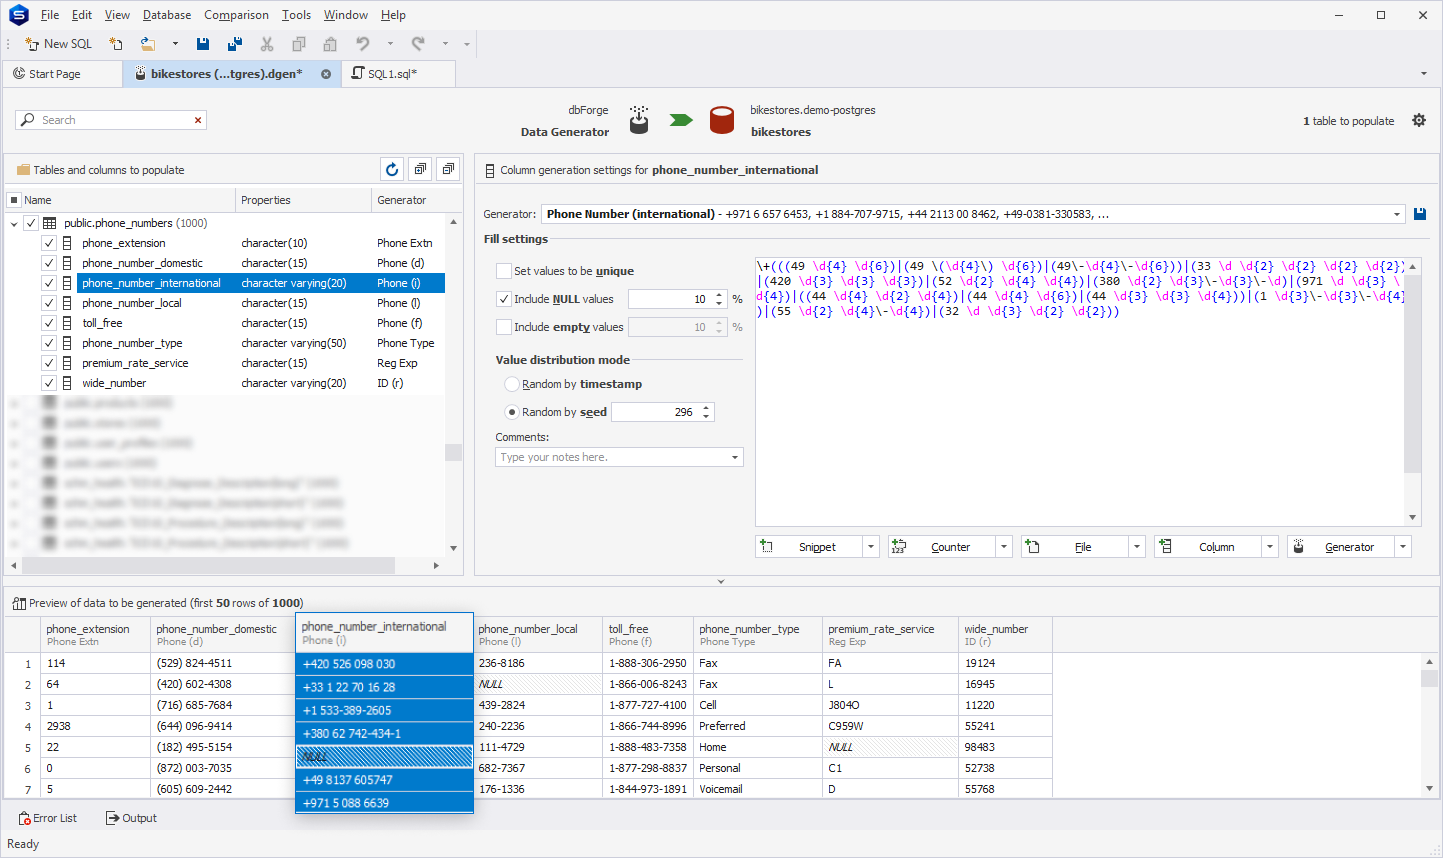Open the Error List panel

click(47, 818)
